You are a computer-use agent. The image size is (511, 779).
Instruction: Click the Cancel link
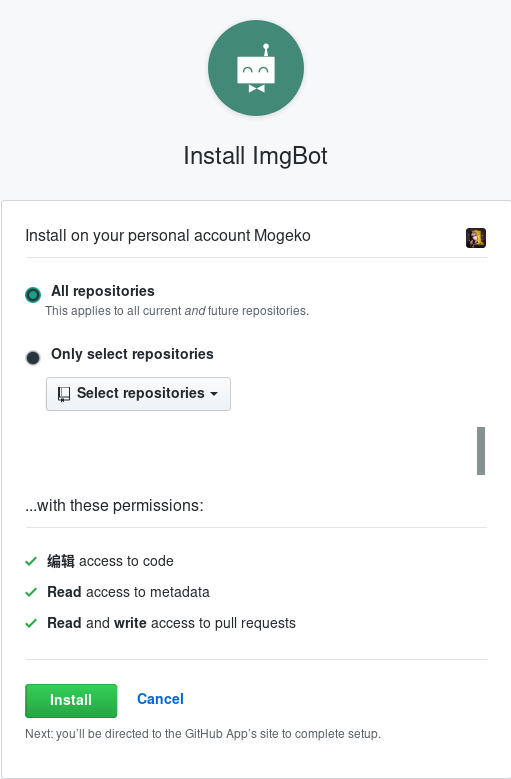pos(160,699)
